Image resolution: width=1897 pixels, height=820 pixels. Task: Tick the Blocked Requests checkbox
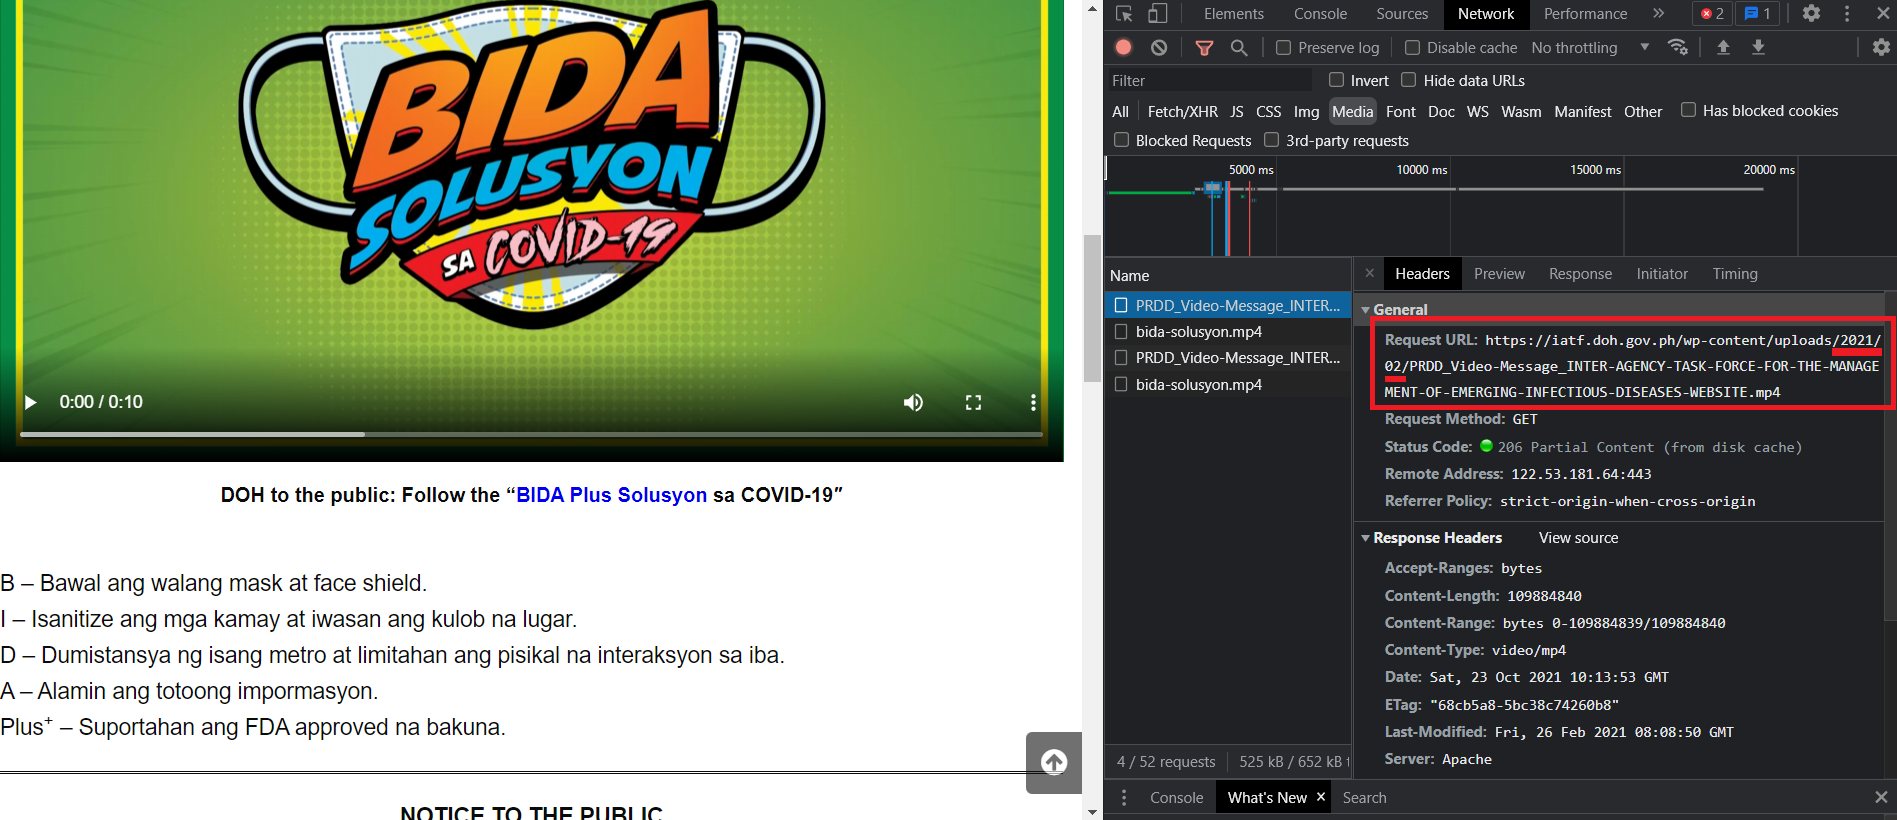click(x=1121, y=140)
